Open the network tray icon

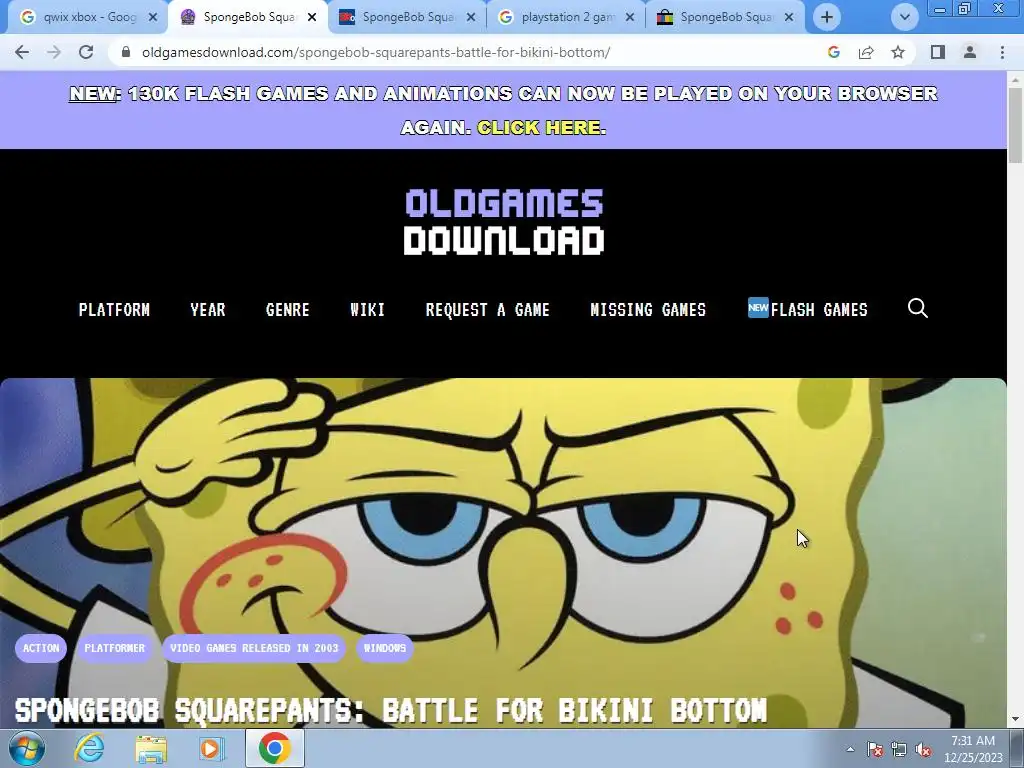click(x=899, y=749)
